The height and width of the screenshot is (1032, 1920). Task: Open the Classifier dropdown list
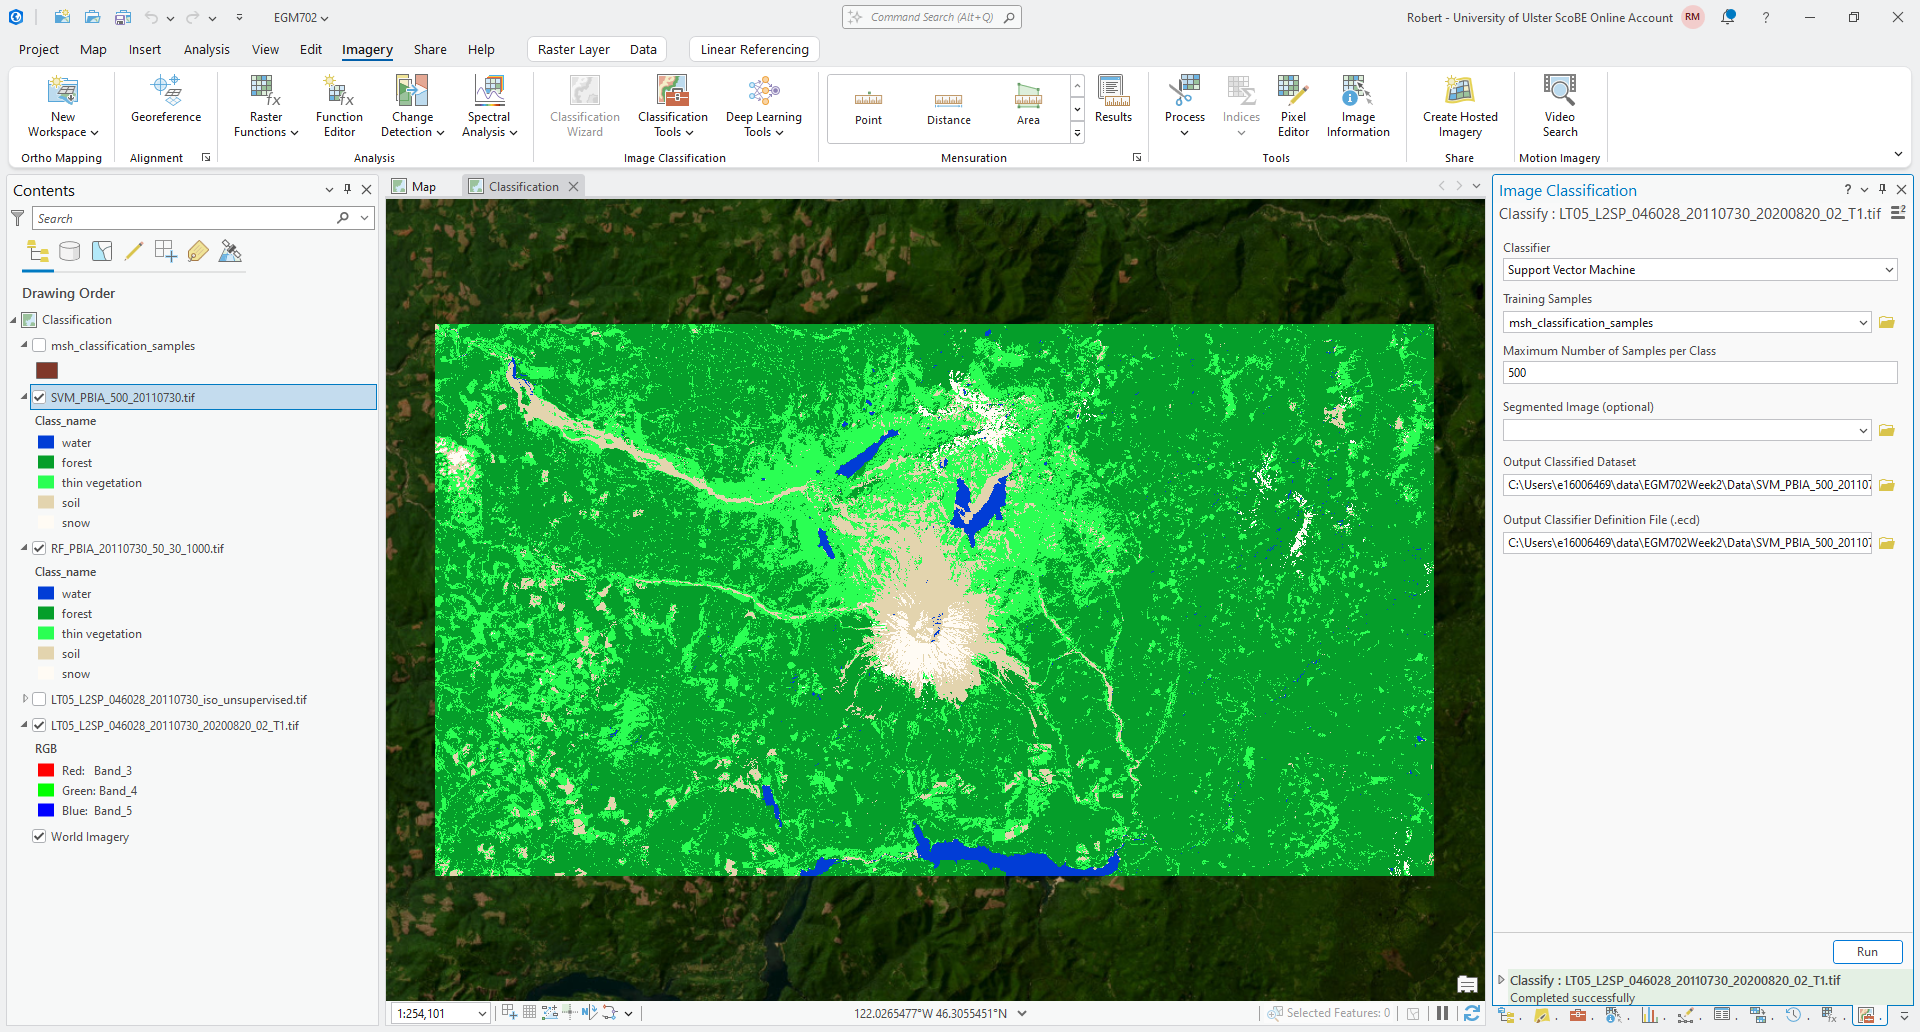[1888, 270]
